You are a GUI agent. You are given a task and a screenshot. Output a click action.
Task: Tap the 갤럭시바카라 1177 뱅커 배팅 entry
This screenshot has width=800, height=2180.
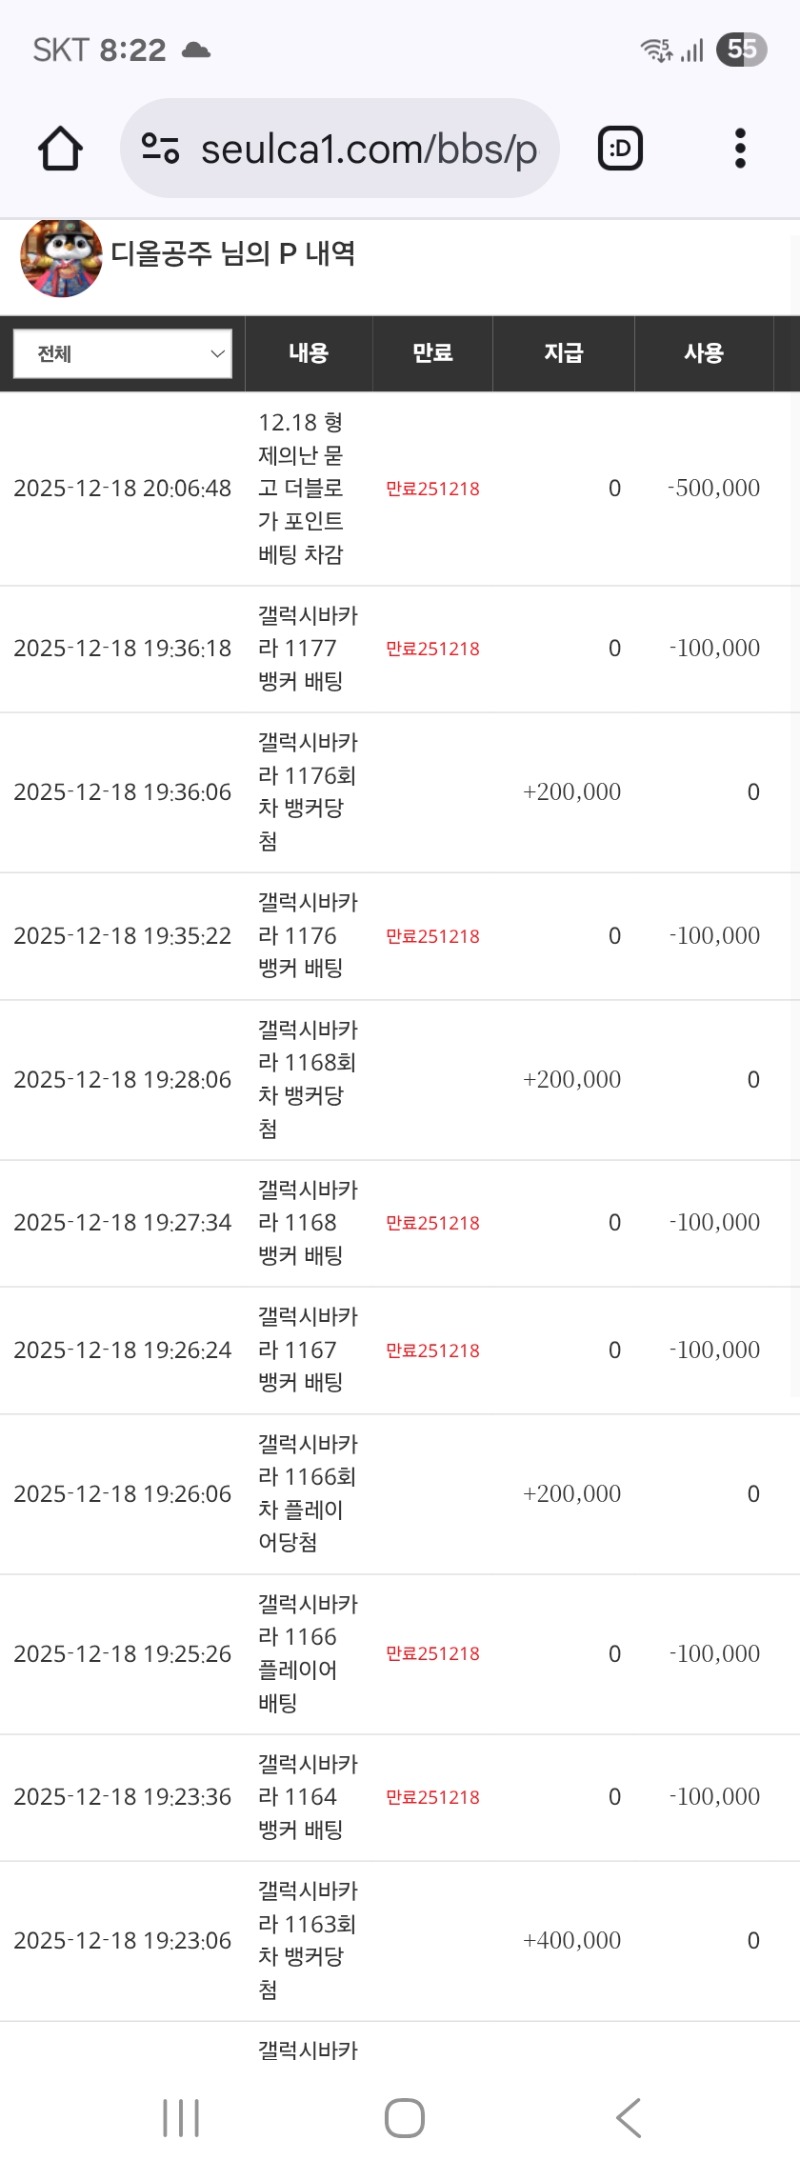point(307,649)
